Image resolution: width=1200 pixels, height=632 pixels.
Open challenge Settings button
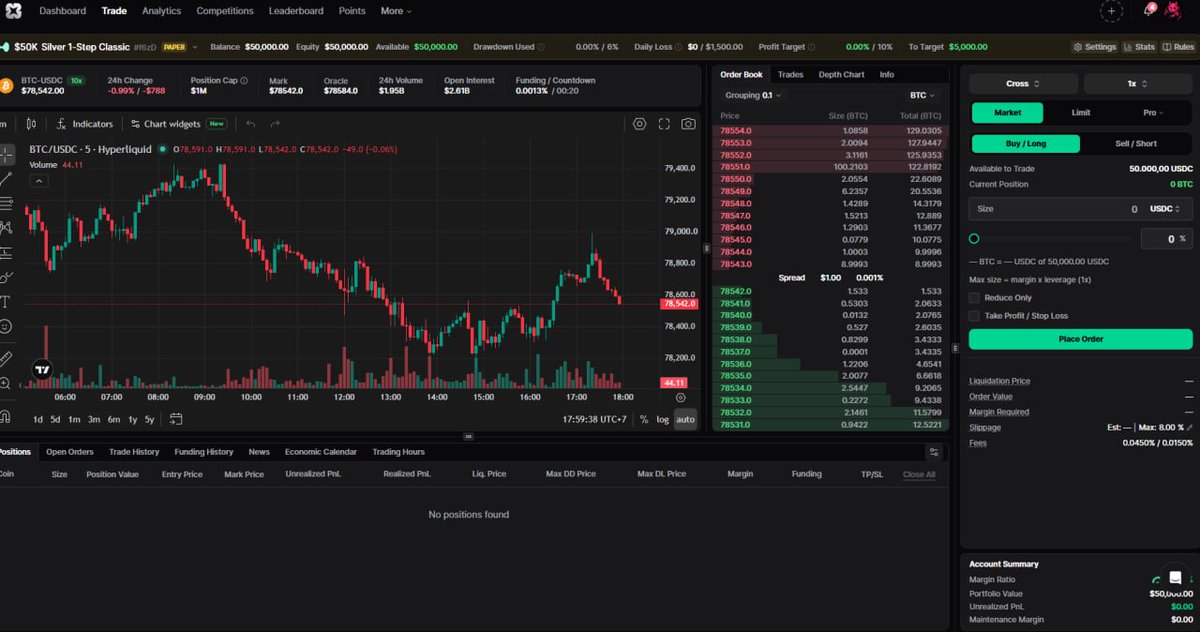click(x=1093, y=47)
